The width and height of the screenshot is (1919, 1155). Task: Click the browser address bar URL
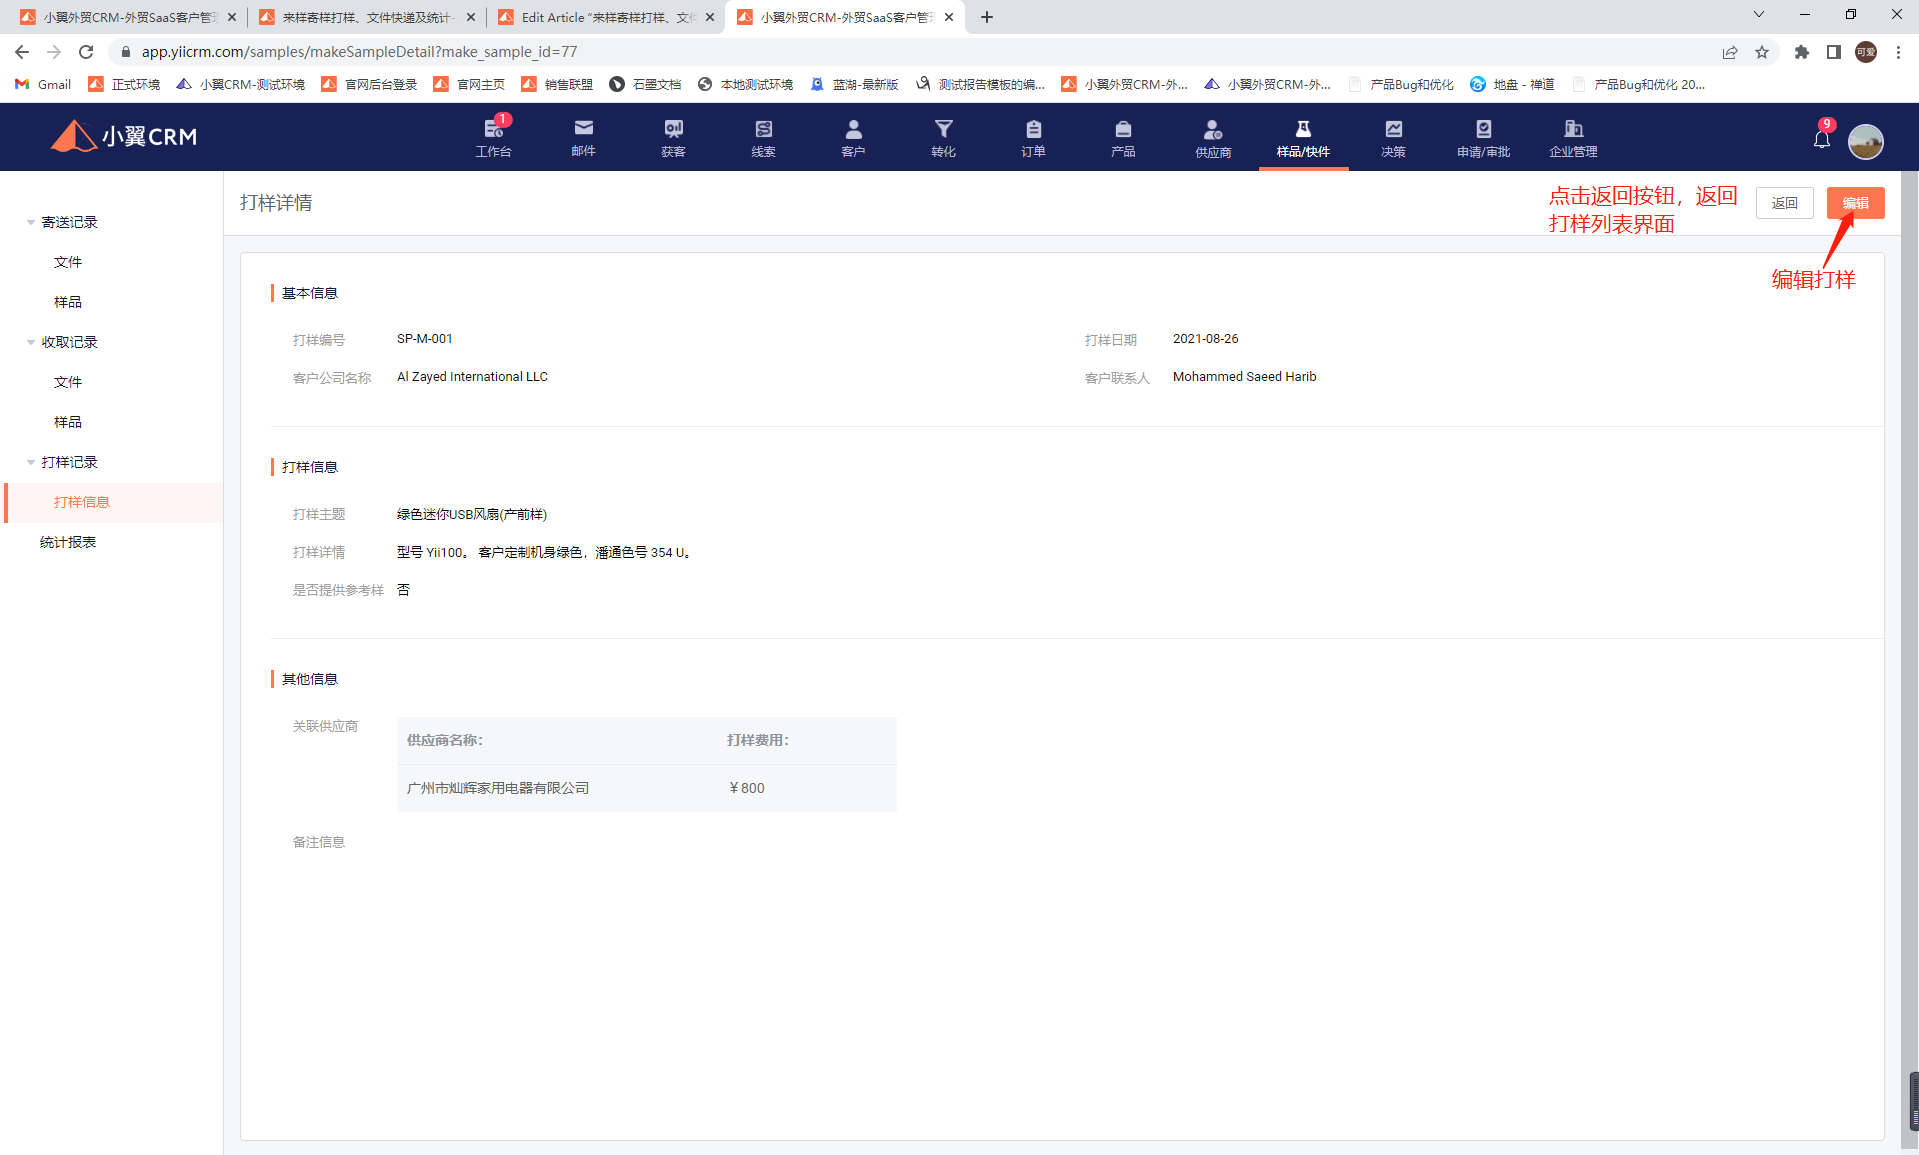359,52
